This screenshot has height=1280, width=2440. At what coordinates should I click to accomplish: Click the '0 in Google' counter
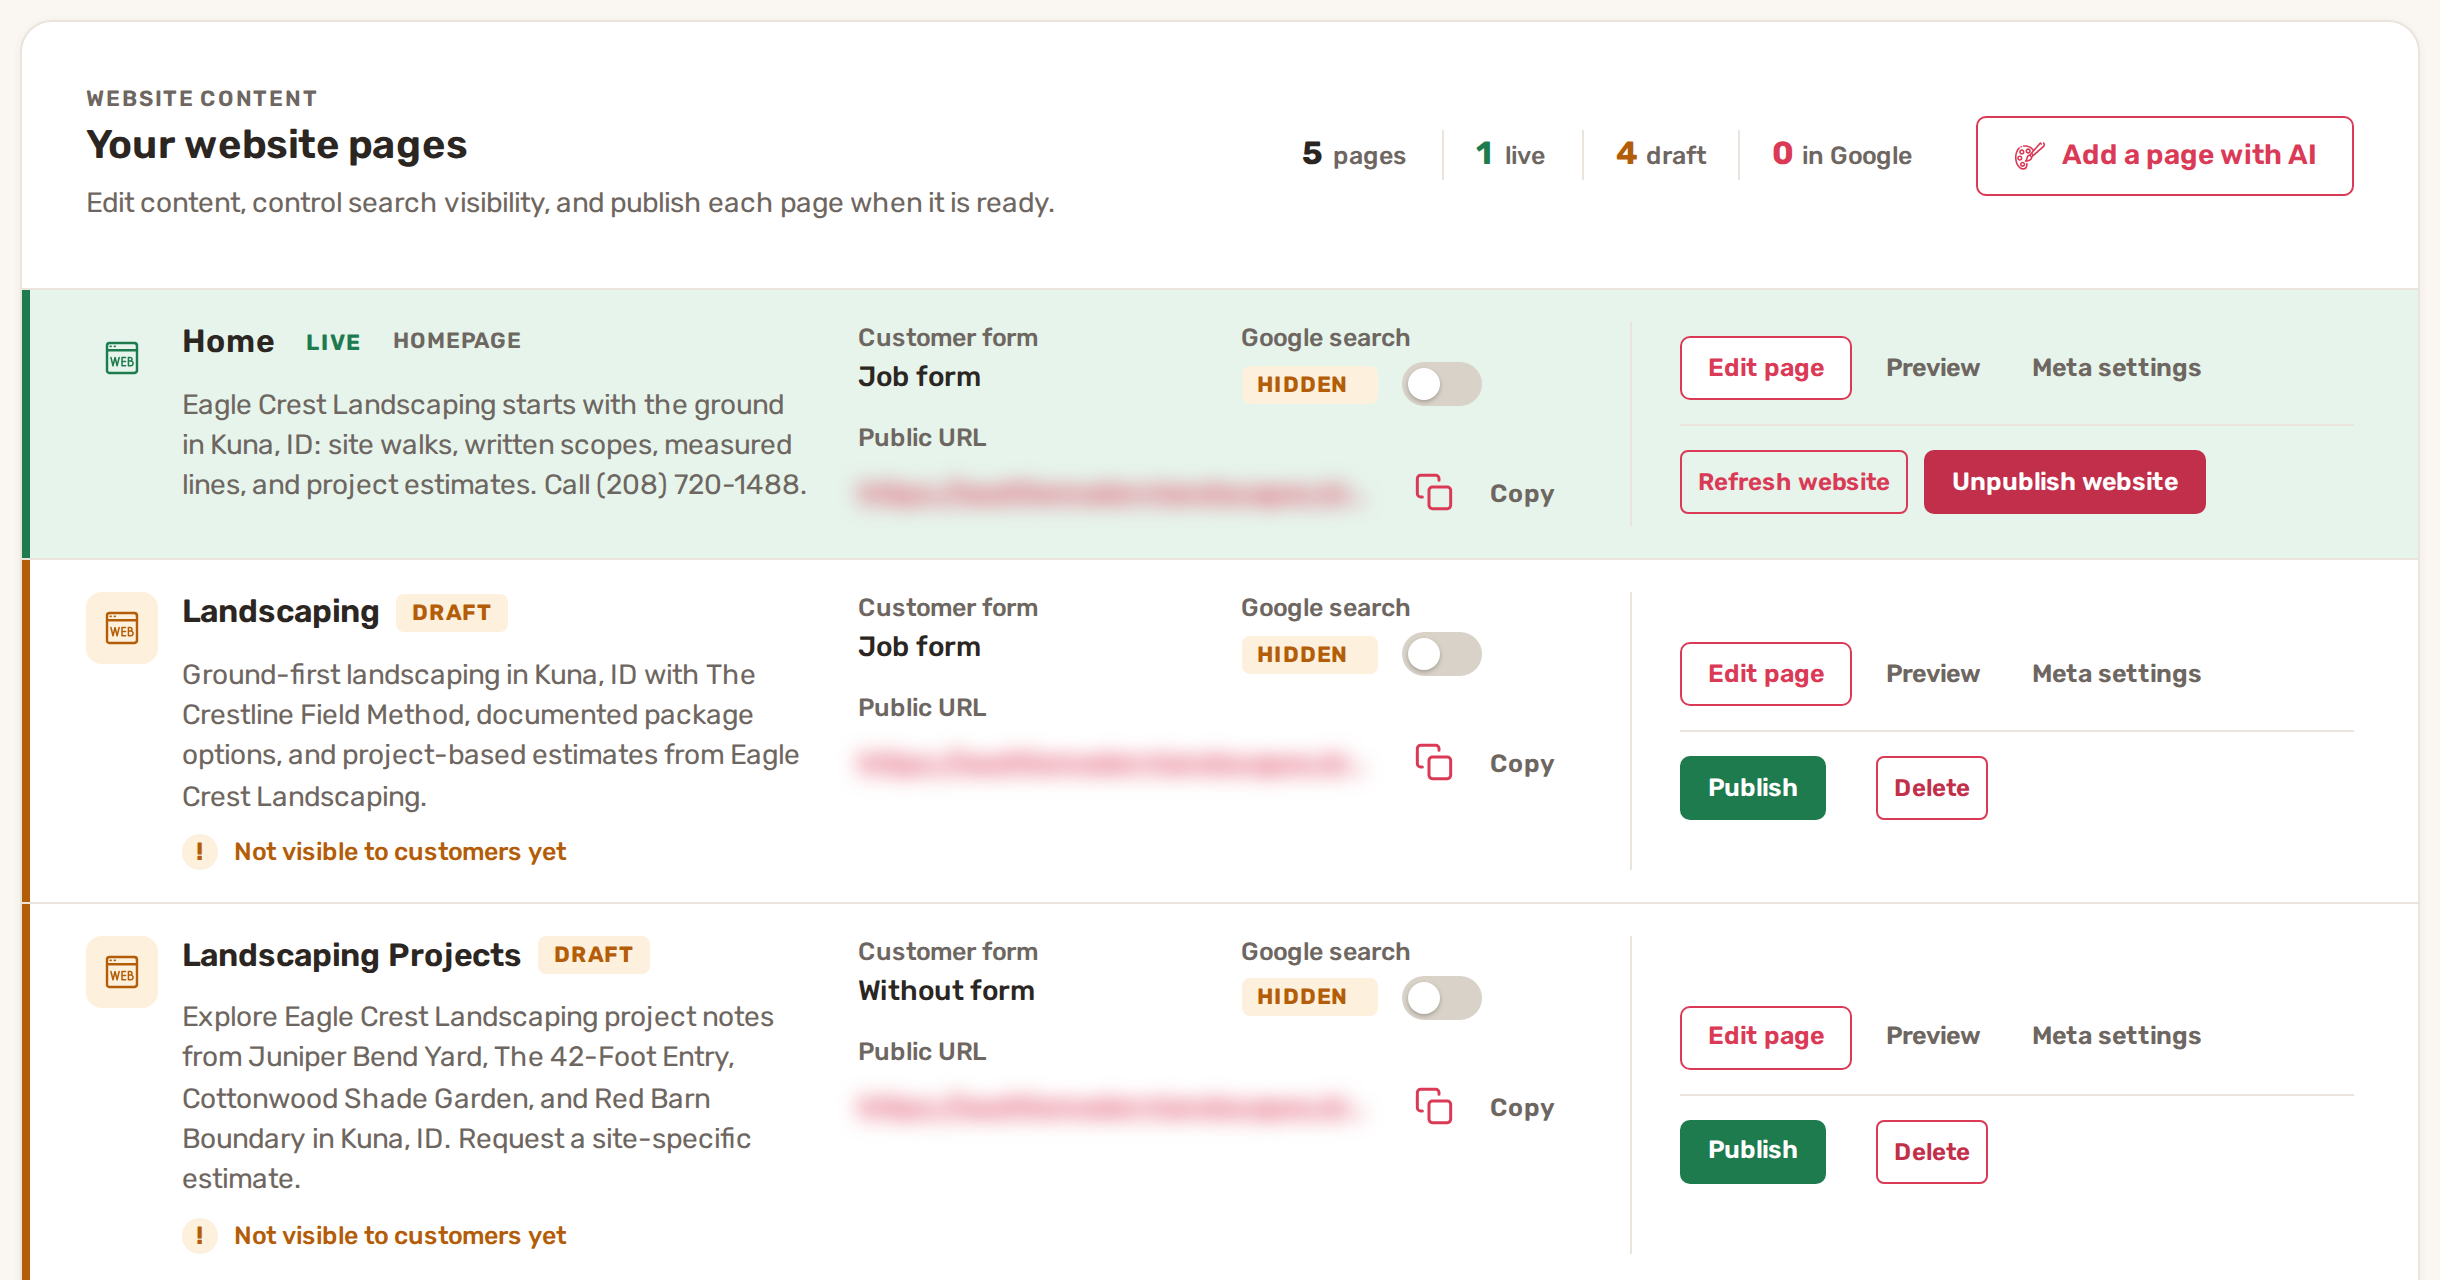1842,155
